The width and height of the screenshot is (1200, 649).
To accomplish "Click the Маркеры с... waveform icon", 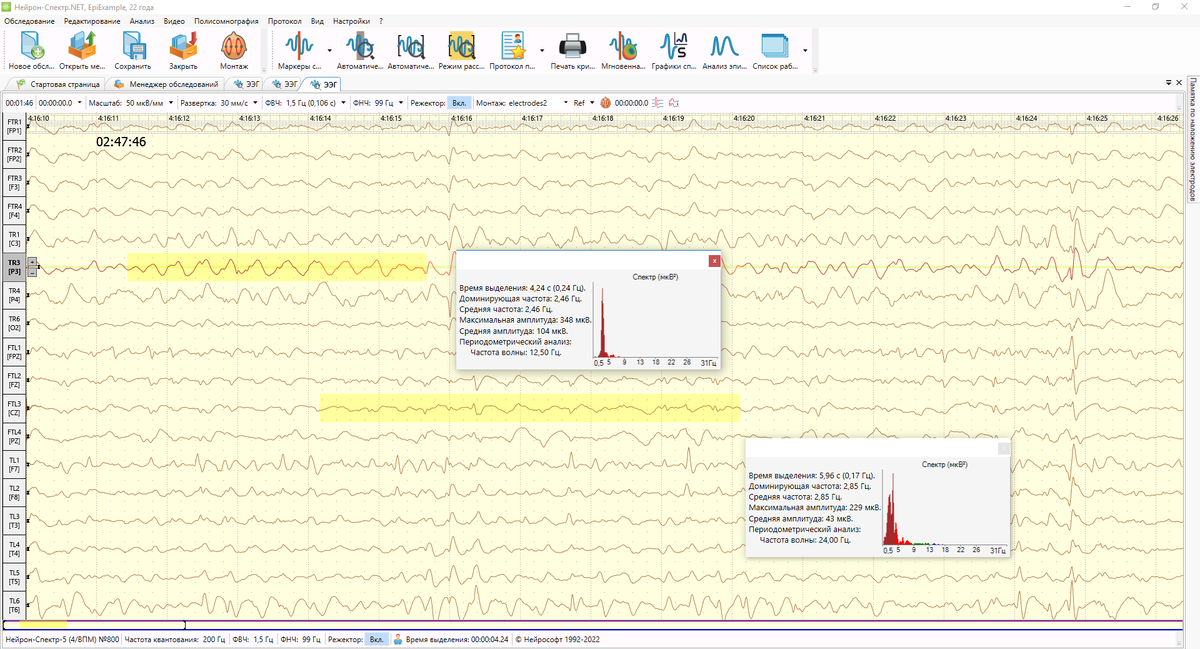I will (299, 50).
